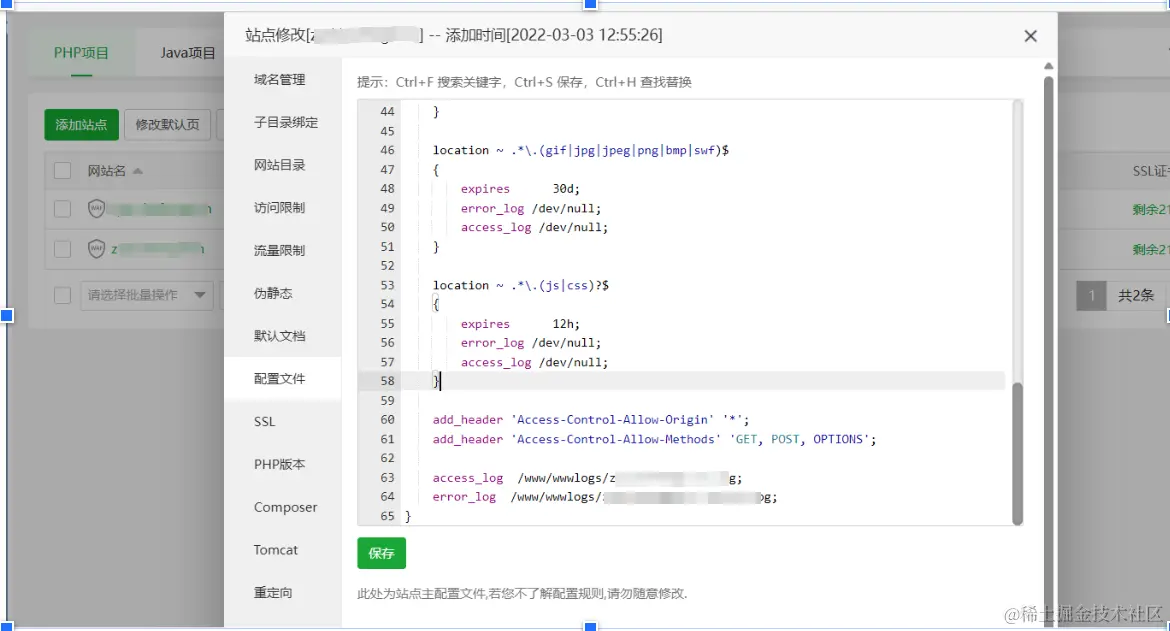Open the 默认文档 settings
This screenshot has height=631, width=1170.
279,336
